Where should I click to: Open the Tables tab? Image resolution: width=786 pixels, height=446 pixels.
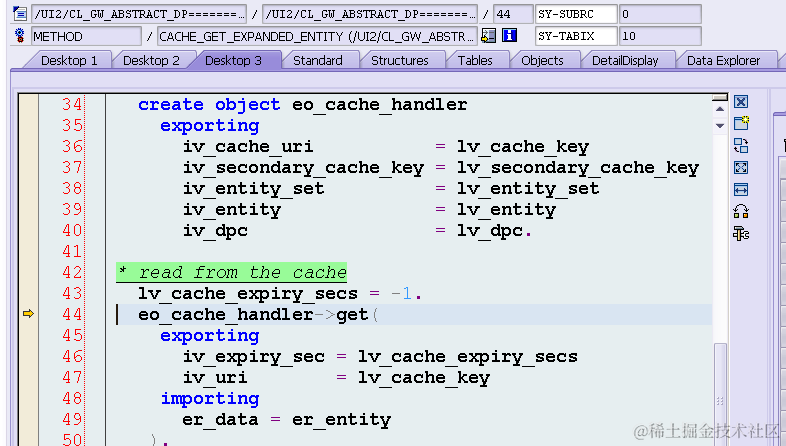(475, 61)
